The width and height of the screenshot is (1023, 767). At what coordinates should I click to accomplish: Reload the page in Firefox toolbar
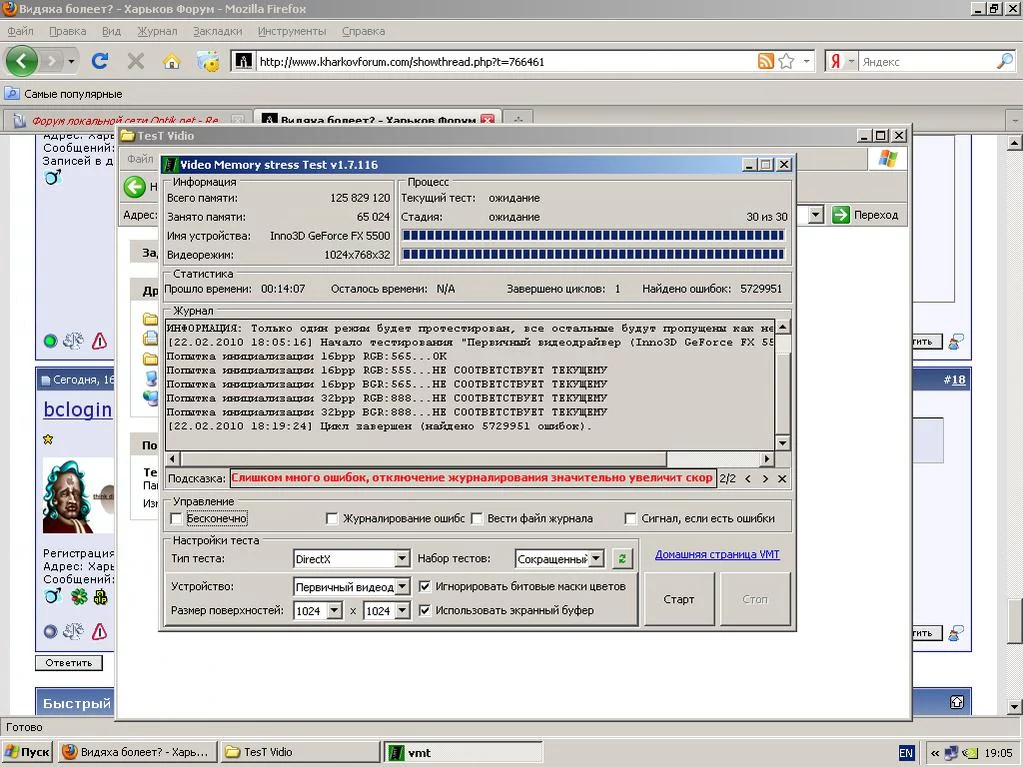[100, 61]
